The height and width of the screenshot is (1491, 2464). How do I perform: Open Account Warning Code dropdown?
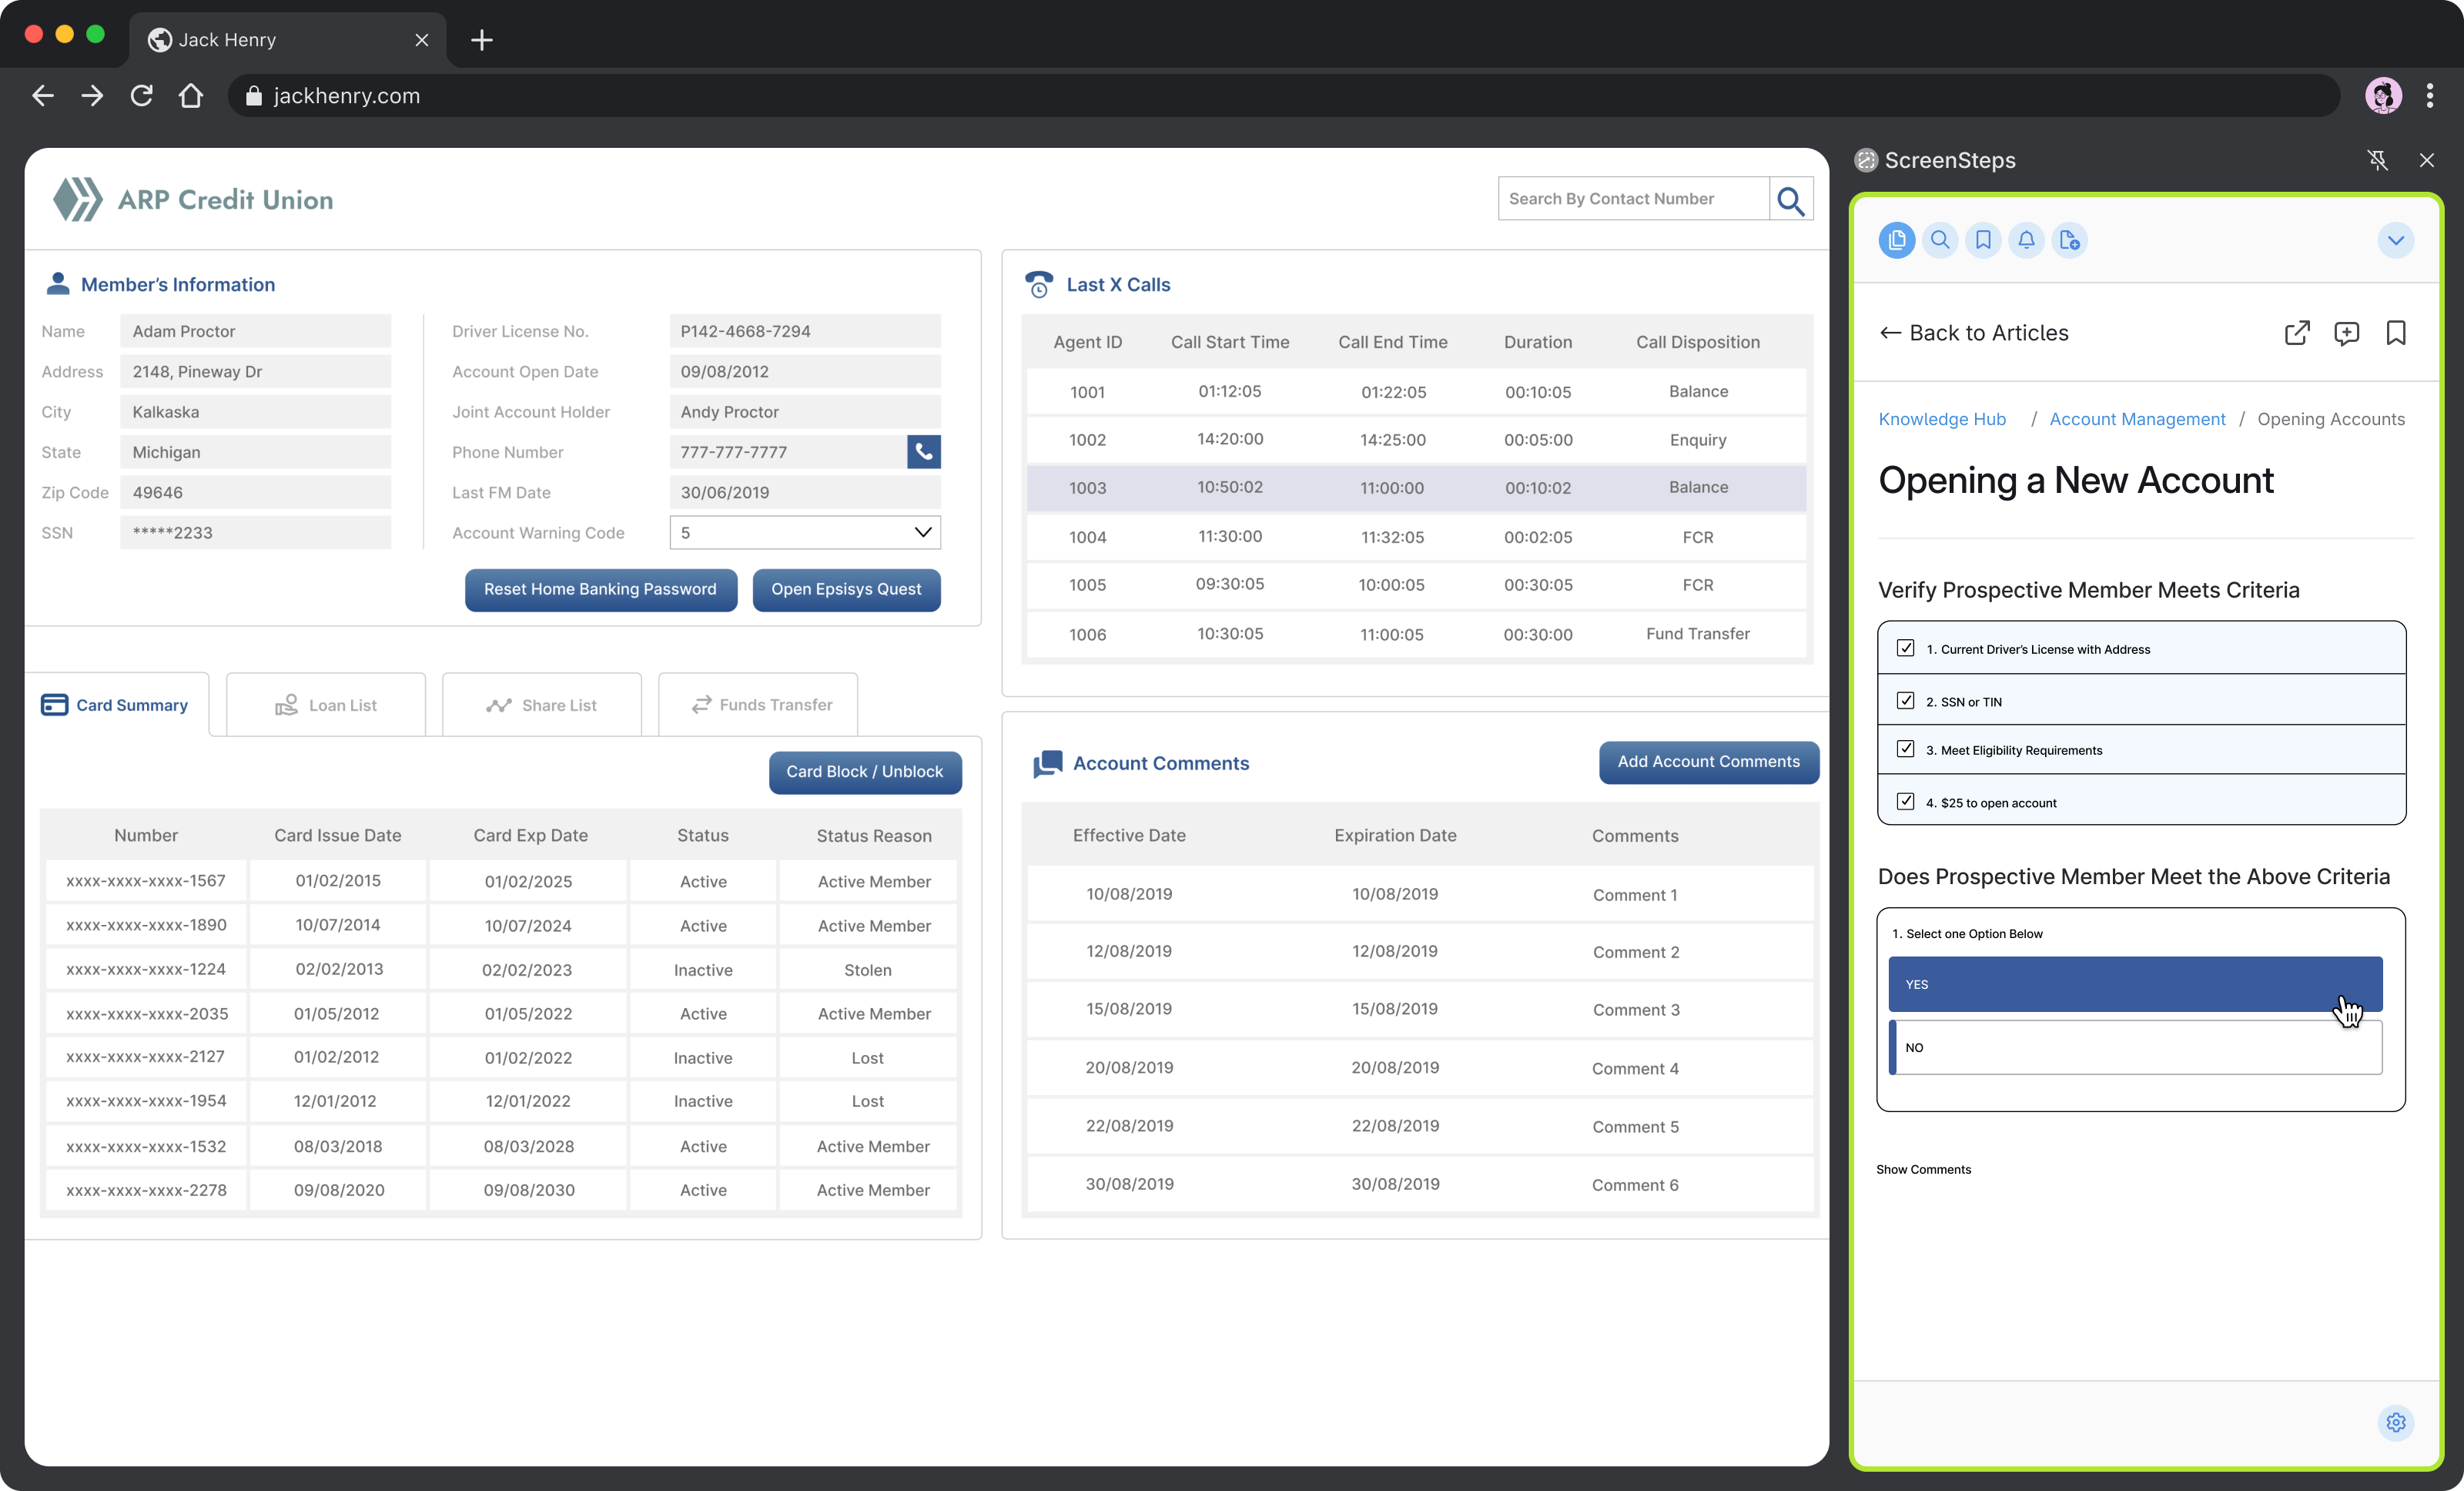point(922,532)
